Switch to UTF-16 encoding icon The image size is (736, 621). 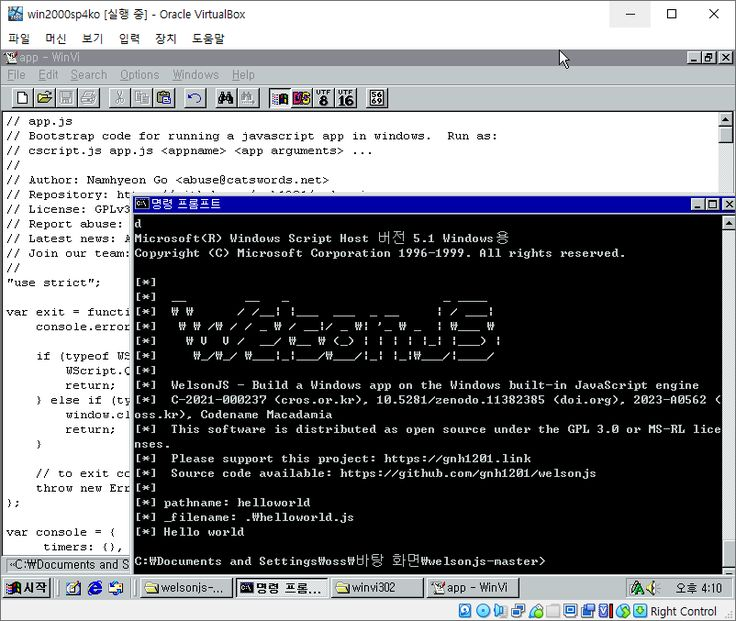[x=346, y=97]
